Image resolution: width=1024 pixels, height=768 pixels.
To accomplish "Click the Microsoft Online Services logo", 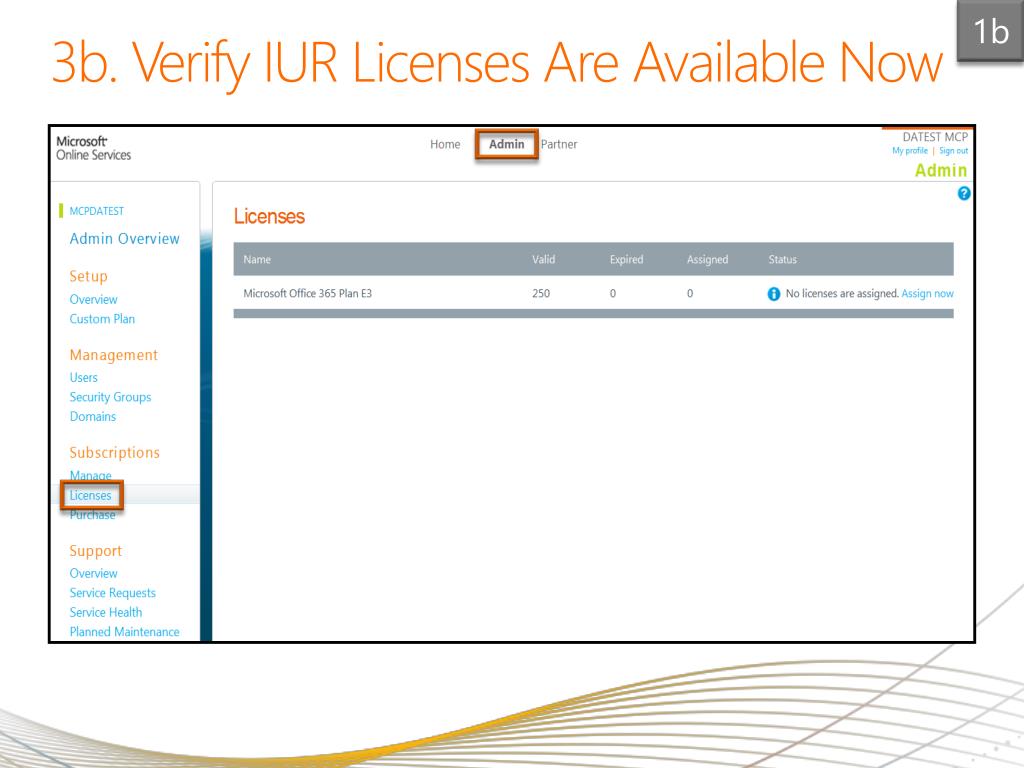I will click(x=93, y=148).
